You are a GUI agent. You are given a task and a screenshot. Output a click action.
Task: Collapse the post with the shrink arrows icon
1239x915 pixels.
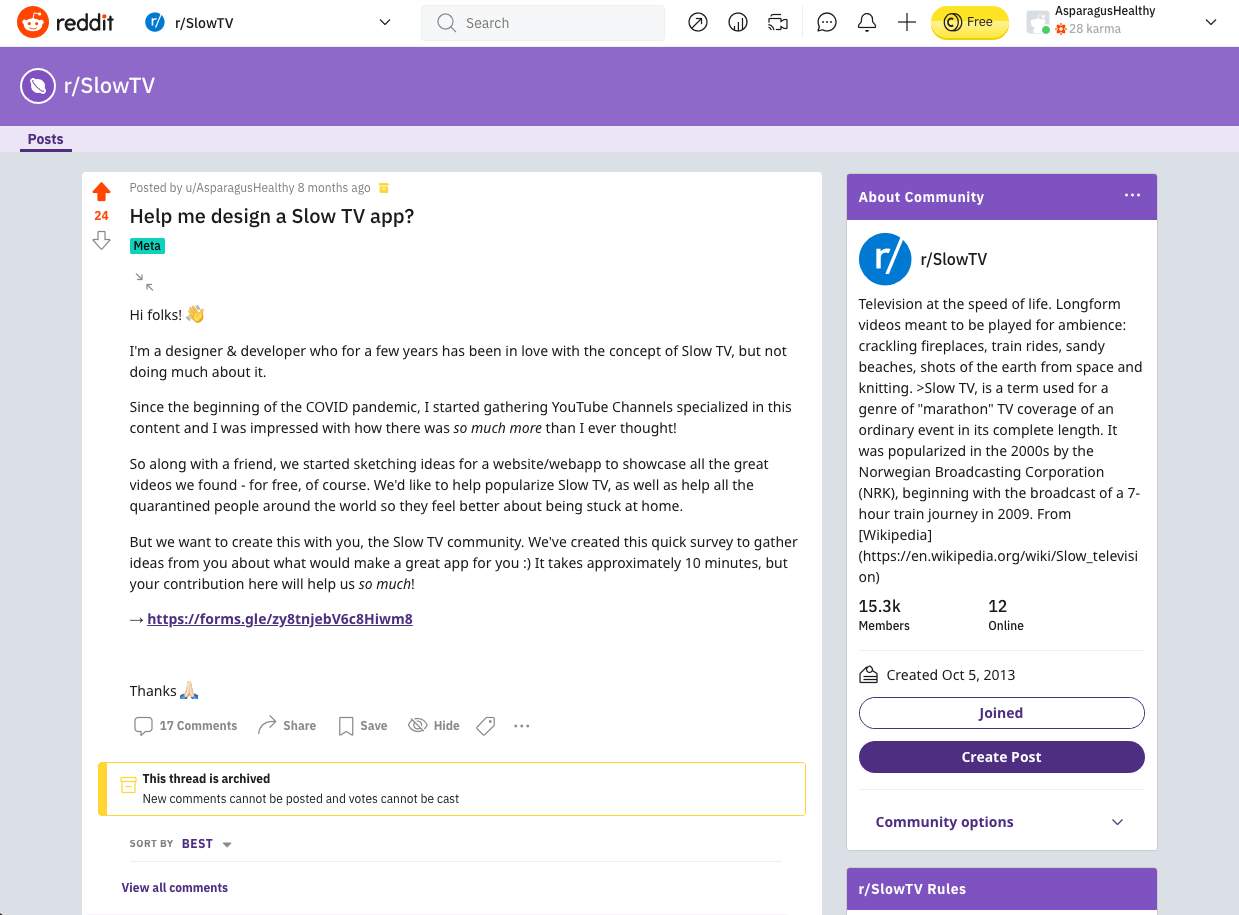click(x=144, y=282)
